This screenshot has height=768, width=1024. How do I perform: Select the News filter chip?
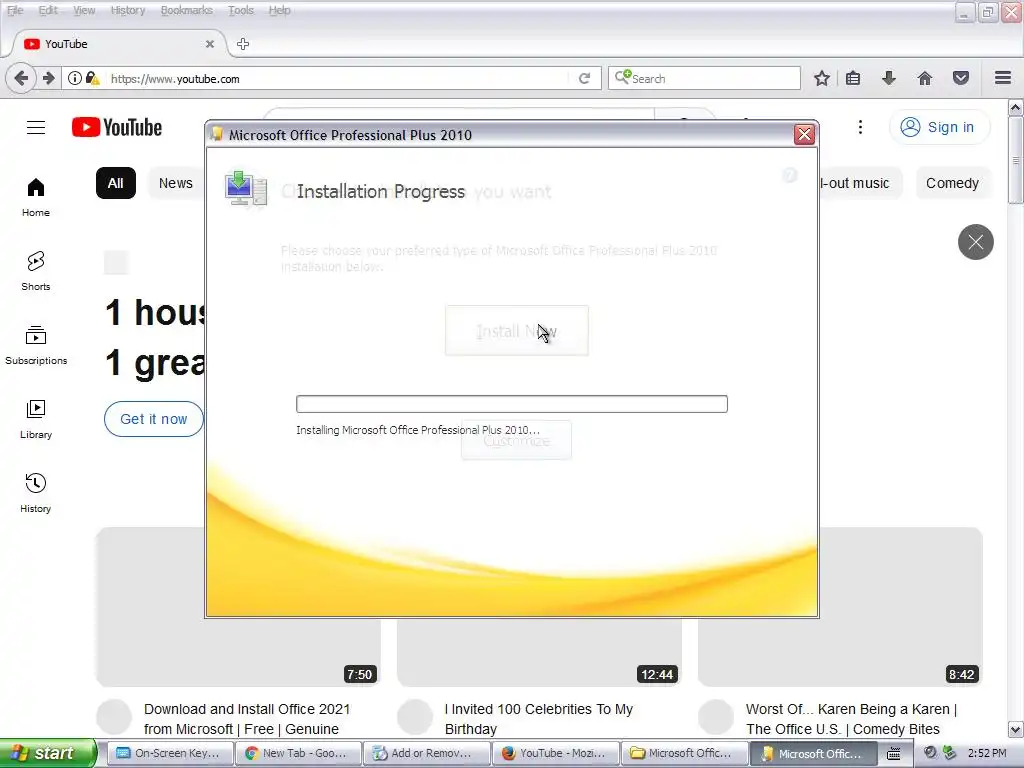tap(176, 183)
